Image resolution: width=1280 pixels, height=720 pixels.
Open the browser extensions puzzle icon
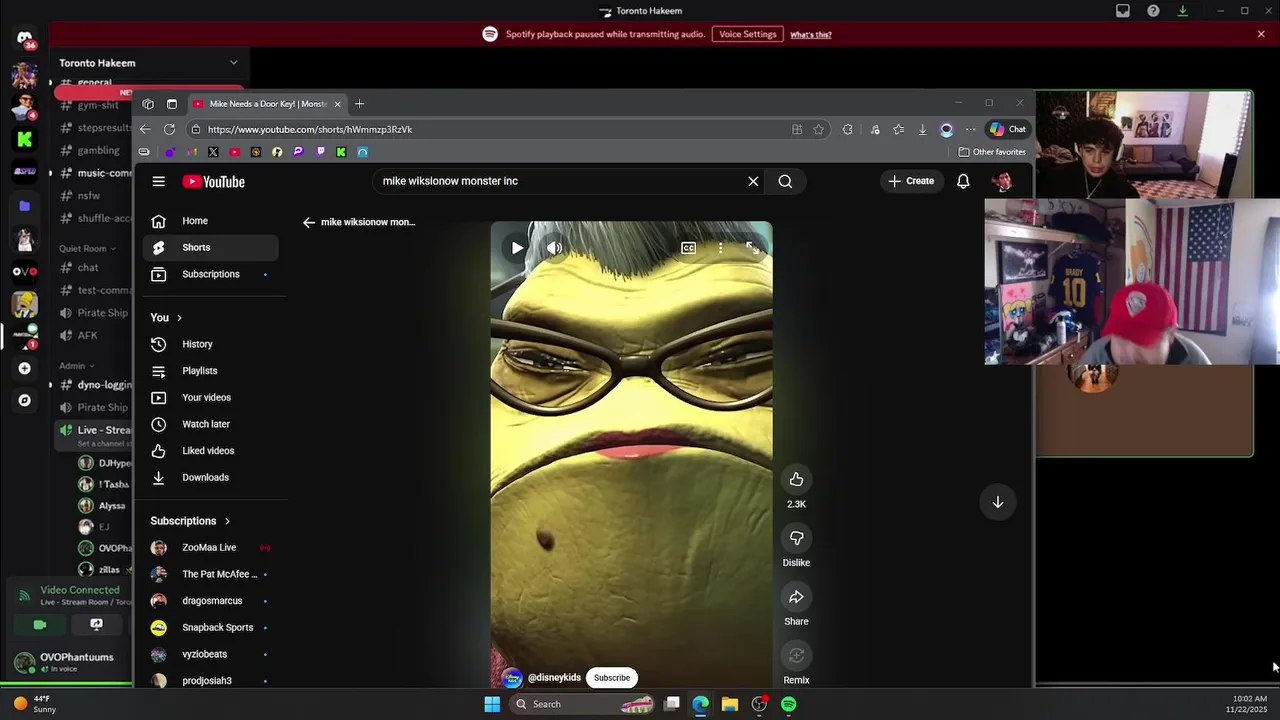coord(847,129)
